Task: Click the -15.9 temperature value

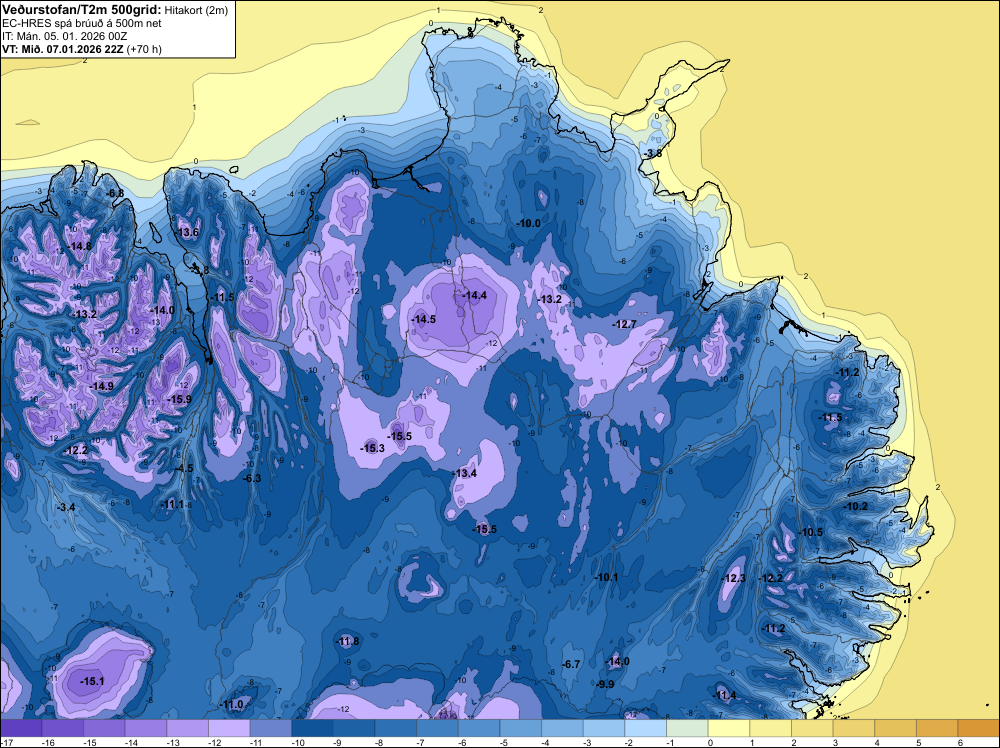Action: pos(179,399)
